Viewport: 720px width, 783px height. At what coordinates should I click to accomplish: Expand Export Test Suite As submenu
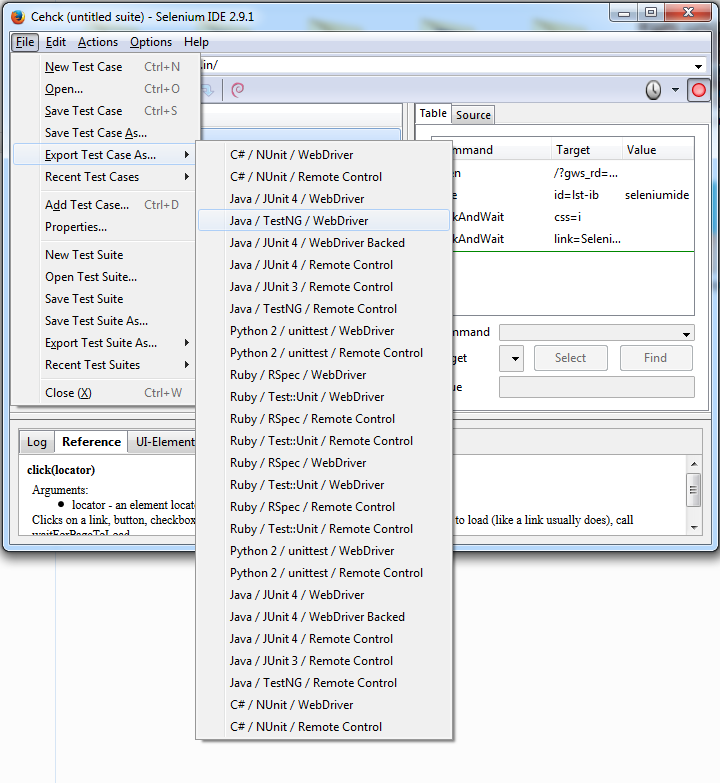[105, 343]
